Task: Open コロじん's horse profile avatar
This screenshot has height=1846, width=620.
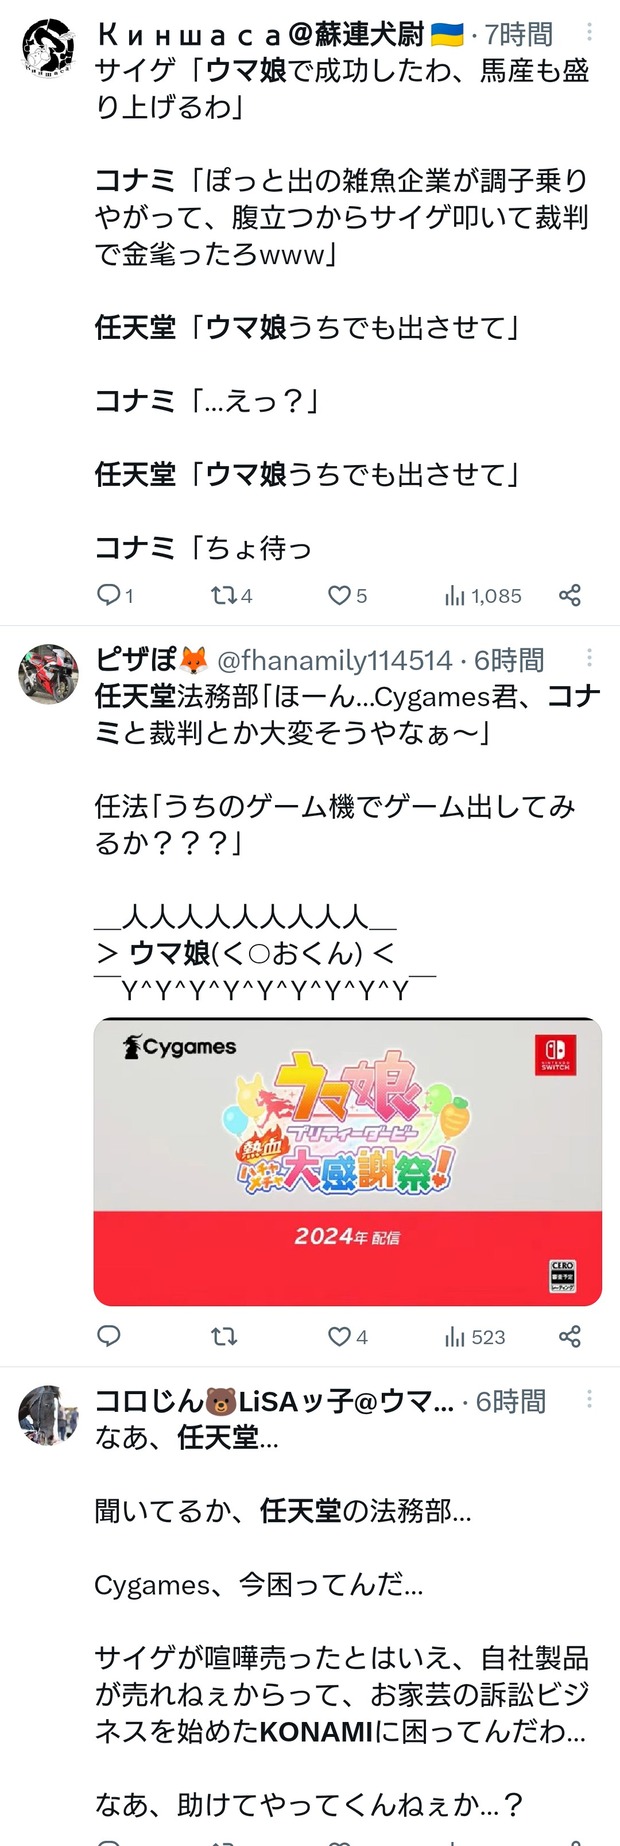Action: [48, 1415]
